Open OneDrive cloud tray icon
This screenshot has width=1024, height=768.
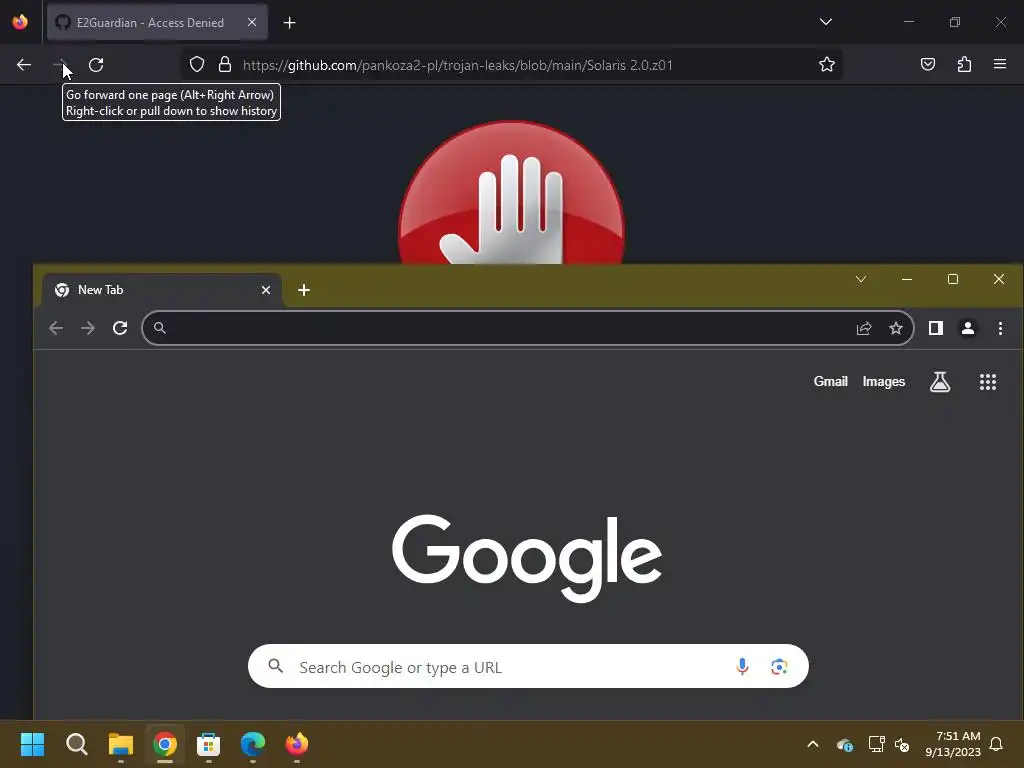tap(844, 744)
